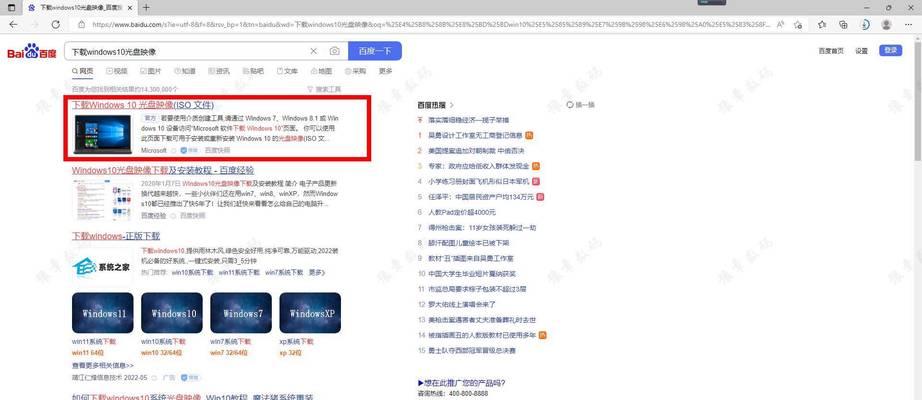Click the 百度一下 search button
922x400 pixels.
click(x=375, y=51)
